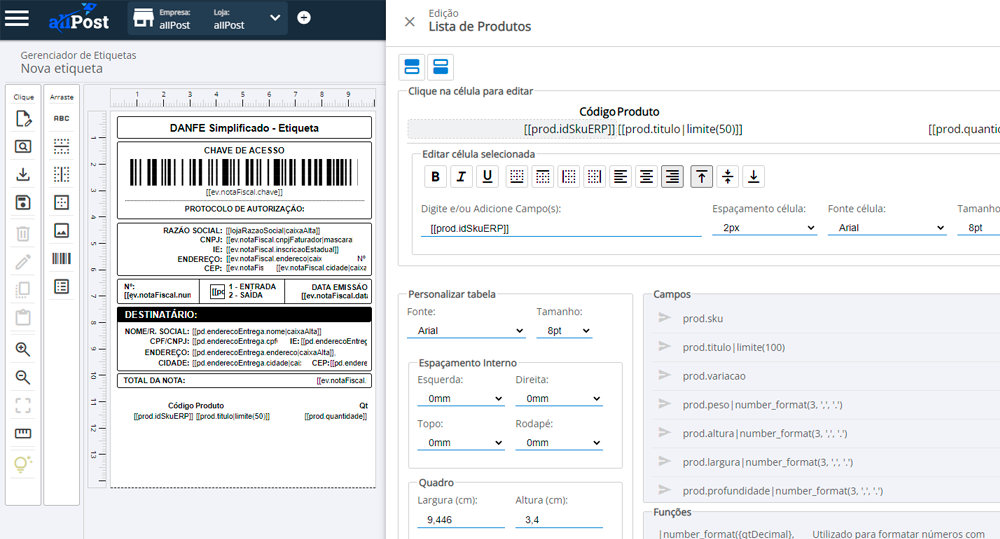Click the ruler icon in left toolbar
This screenshot has height=539, width=1000.
[x=23, y=434]
